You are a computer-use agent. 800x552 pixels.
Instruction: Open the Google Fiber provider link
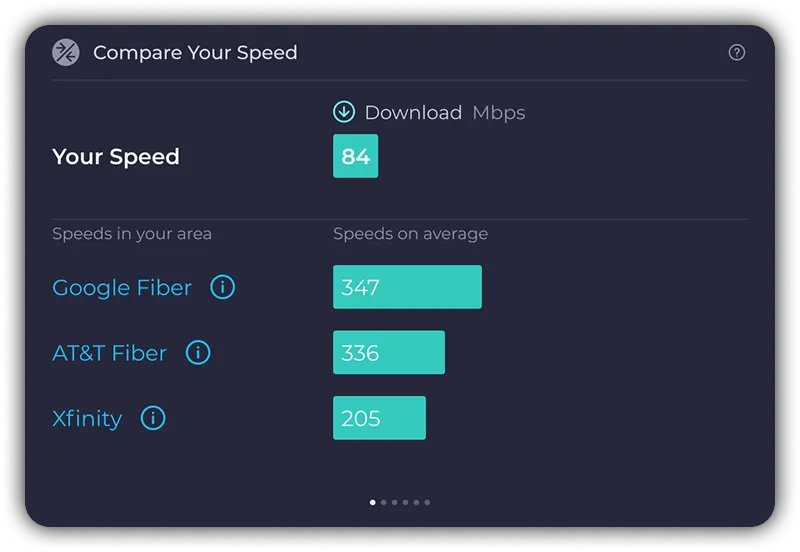(122, 288)
